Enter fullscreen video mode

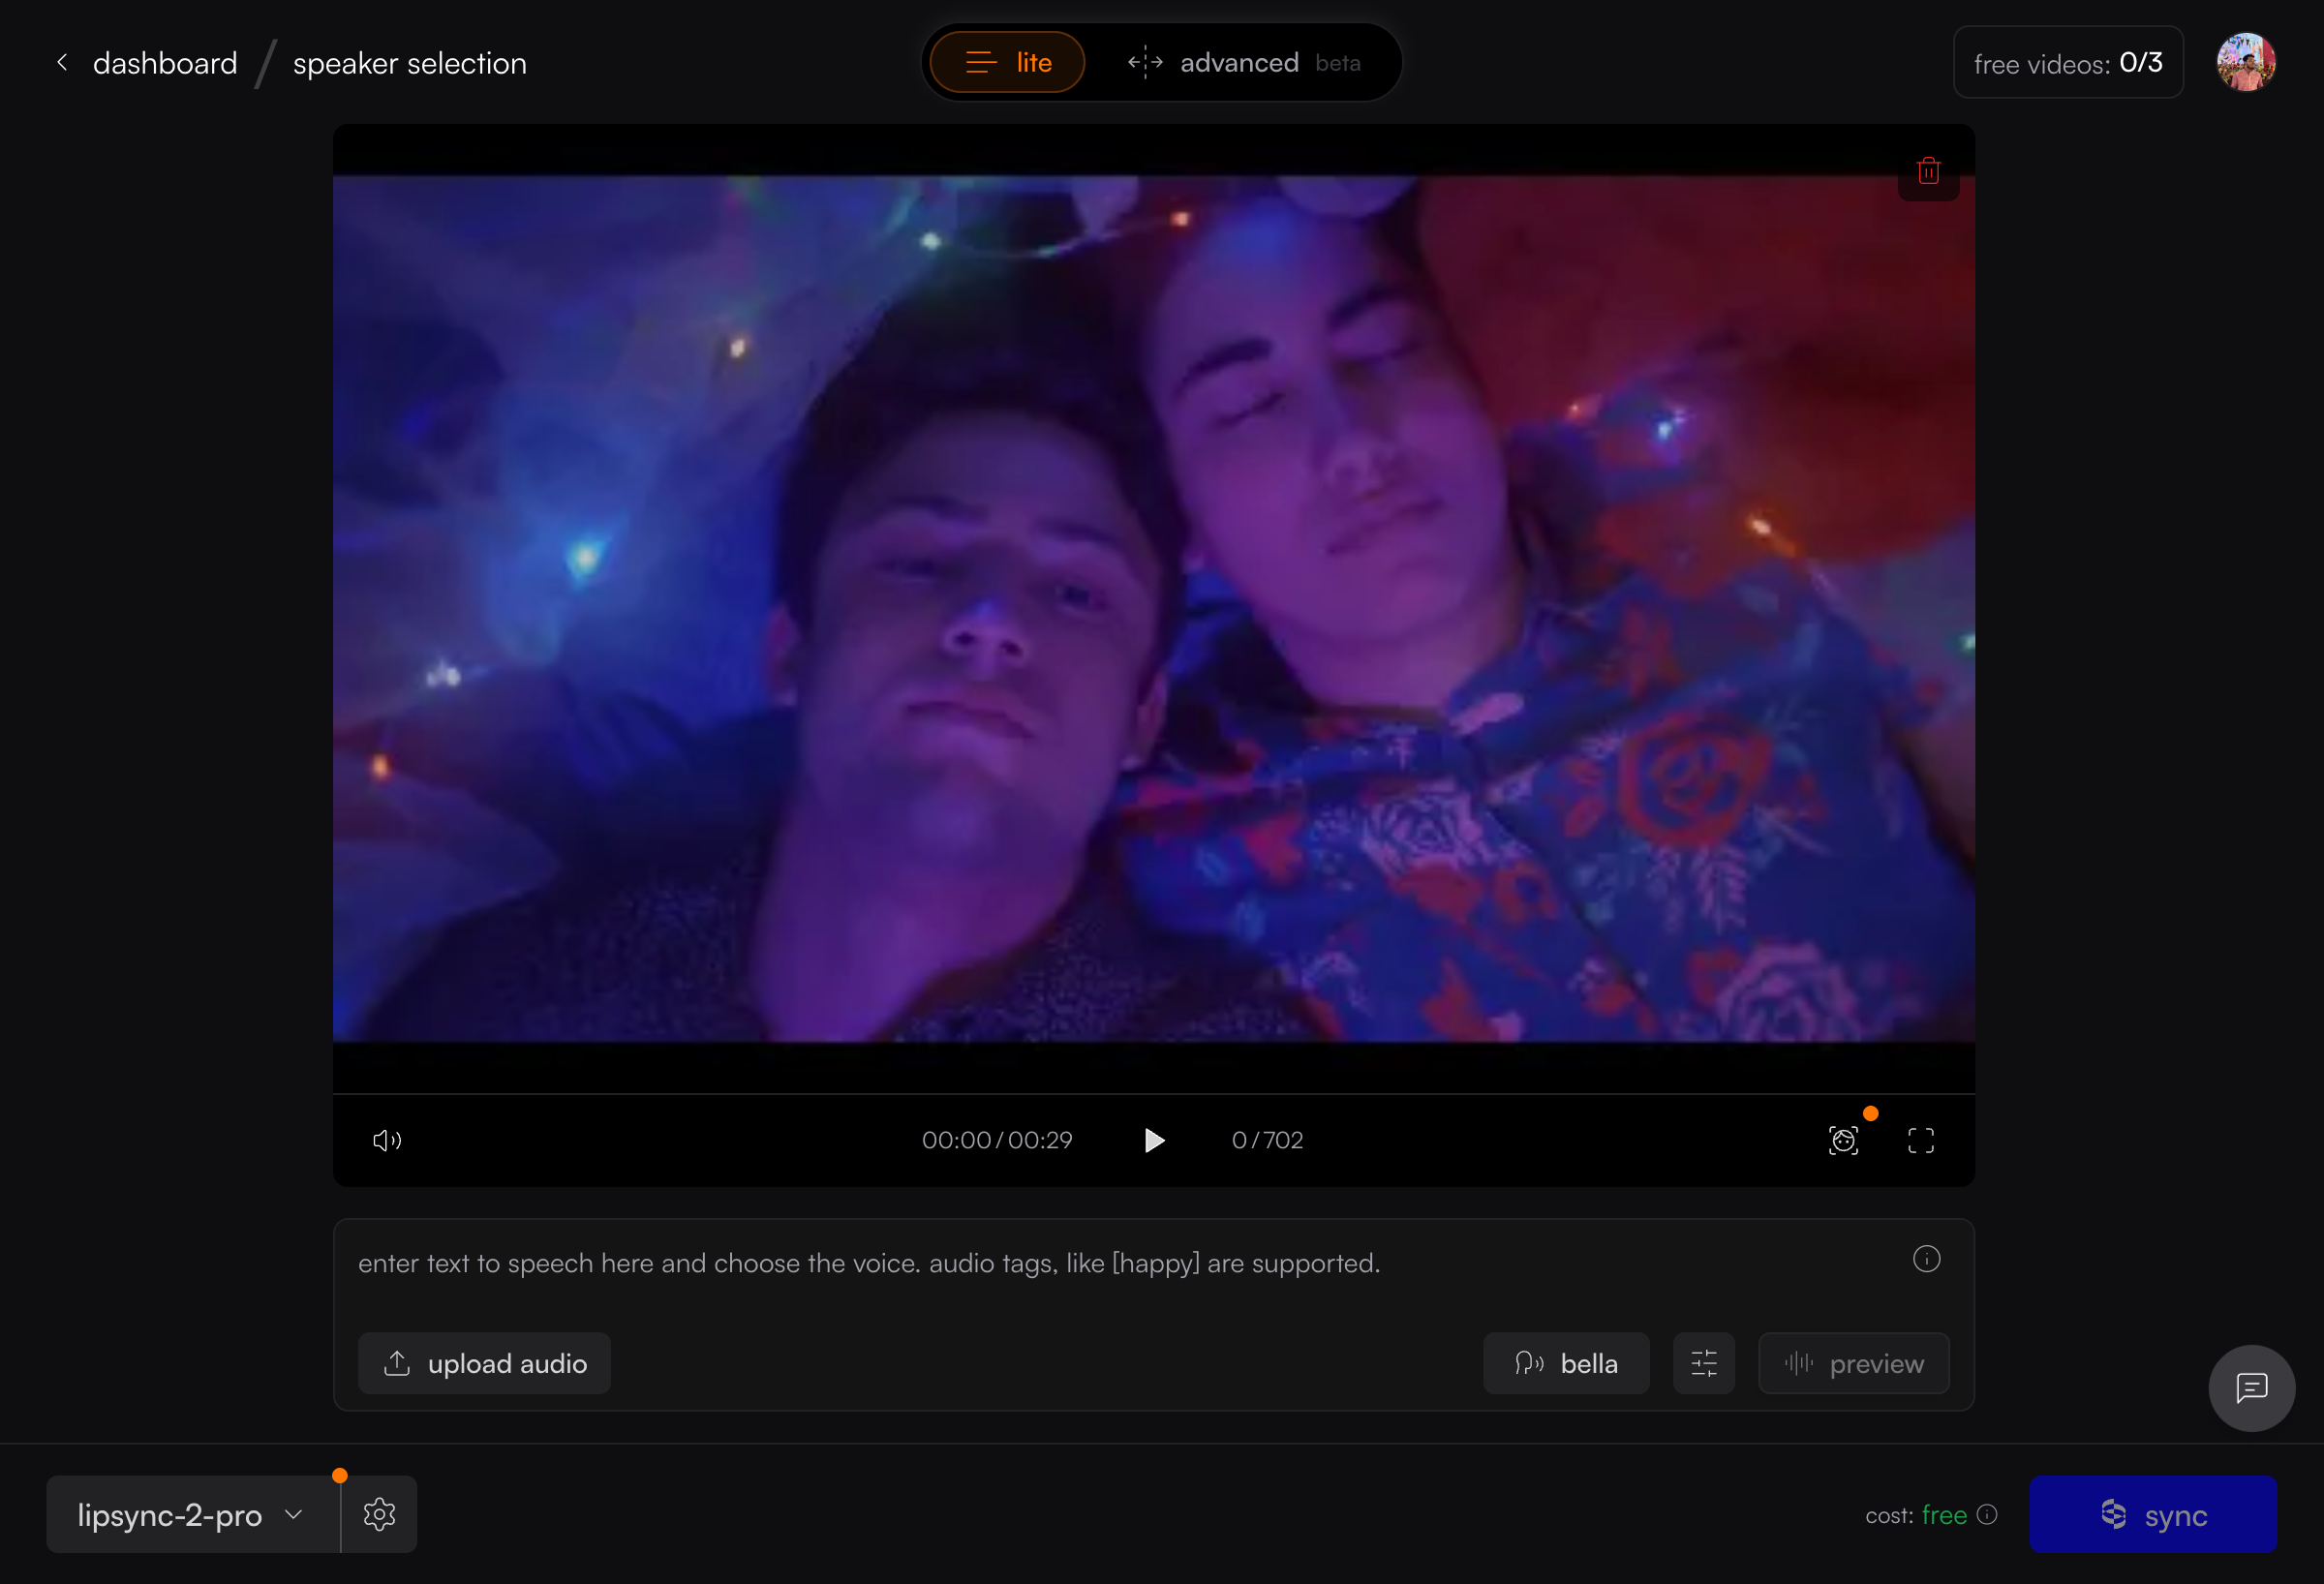tap(1920, 1140)
